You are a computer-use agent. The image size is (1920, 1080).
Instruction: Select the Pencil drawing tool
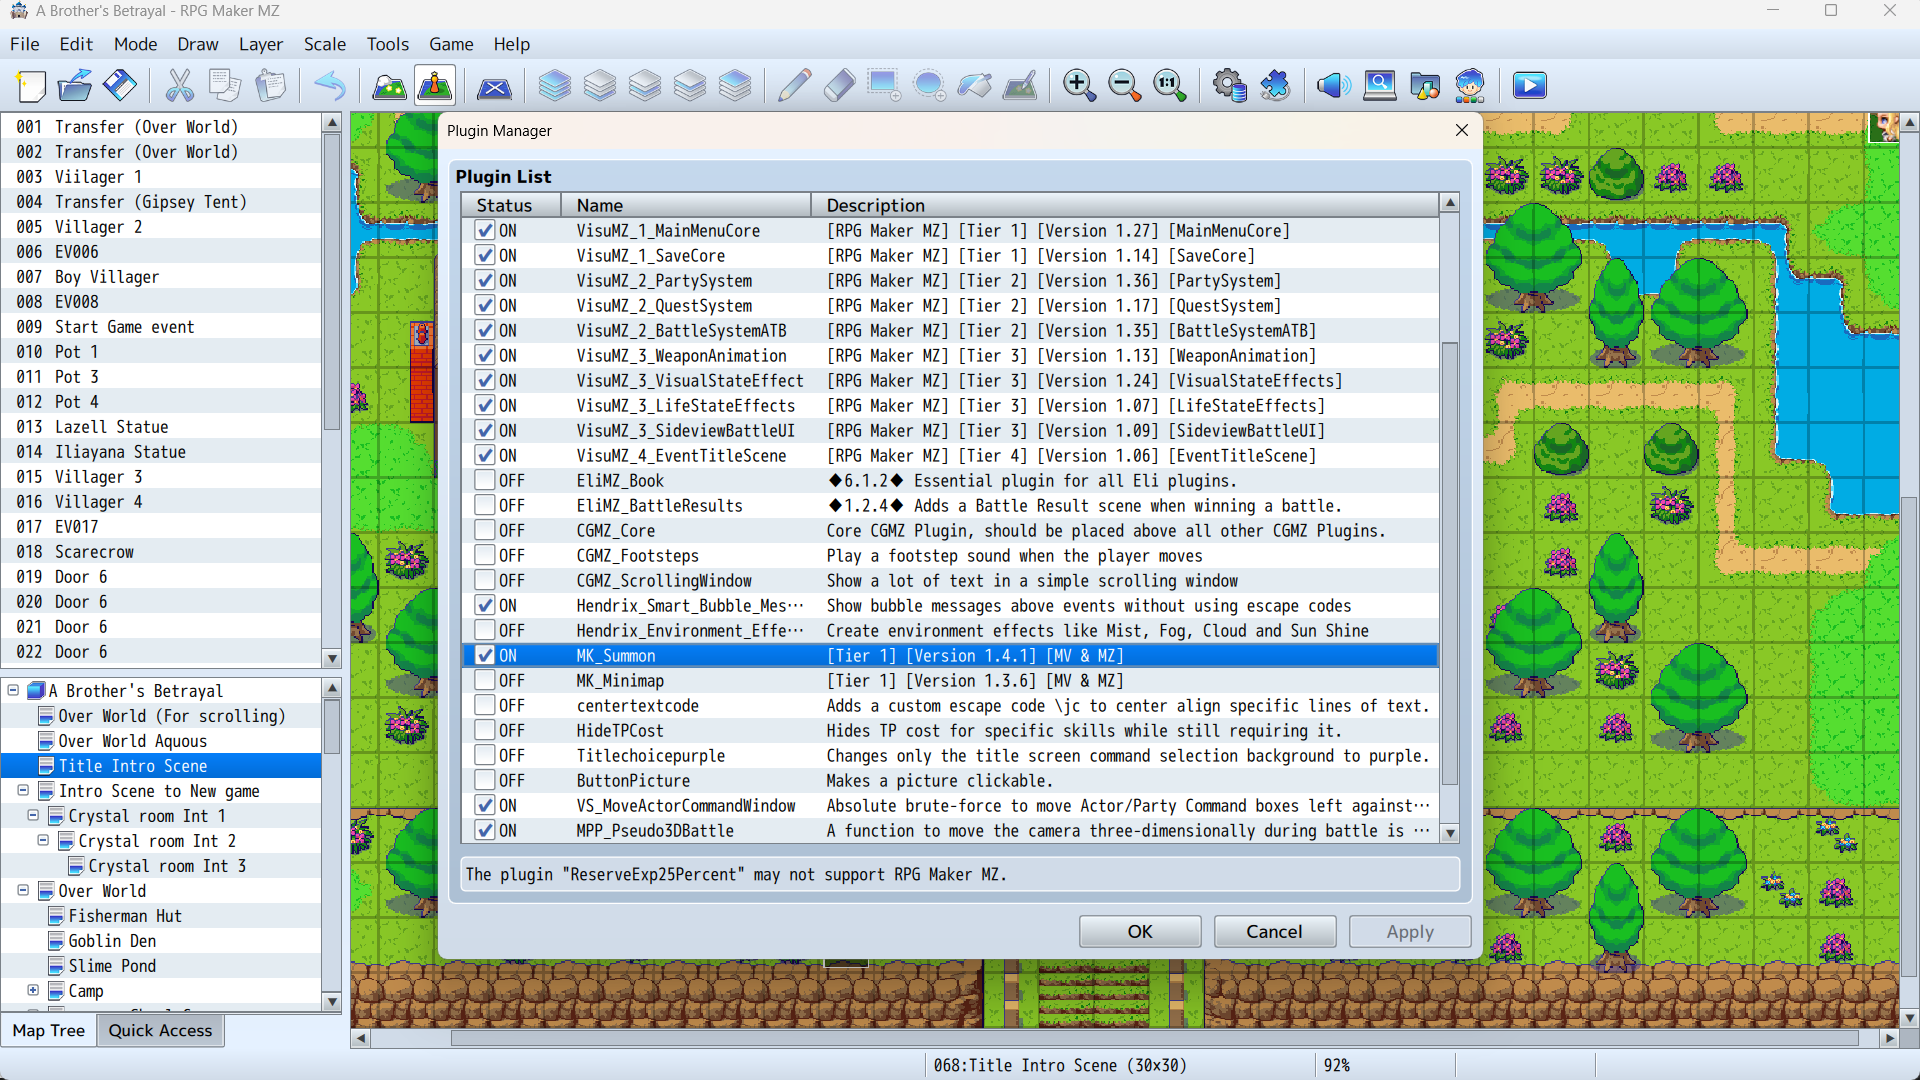tap(794, 86)
